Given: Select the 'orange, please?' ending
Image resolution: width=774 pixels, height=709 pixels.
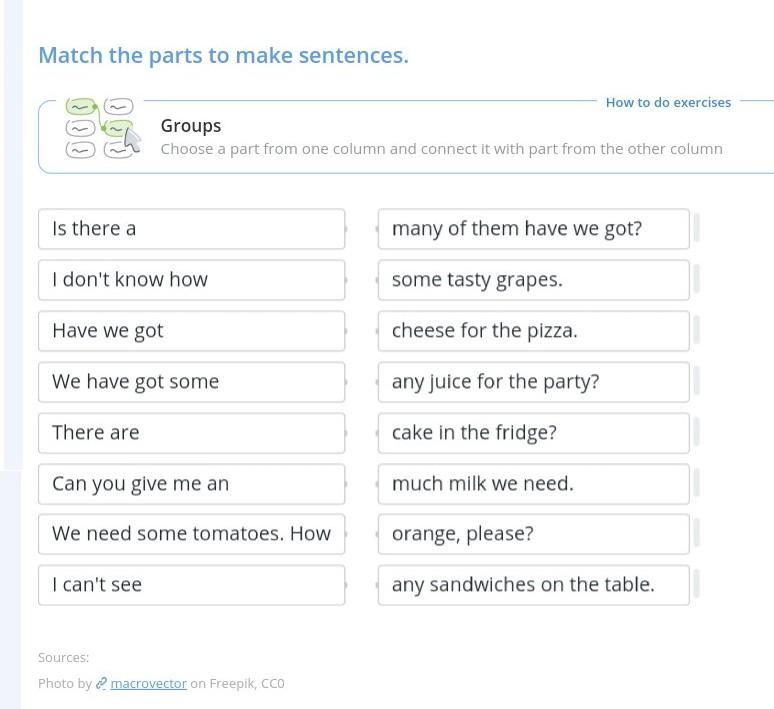Looking at the screenshot, I should click(x=533, y=534).
